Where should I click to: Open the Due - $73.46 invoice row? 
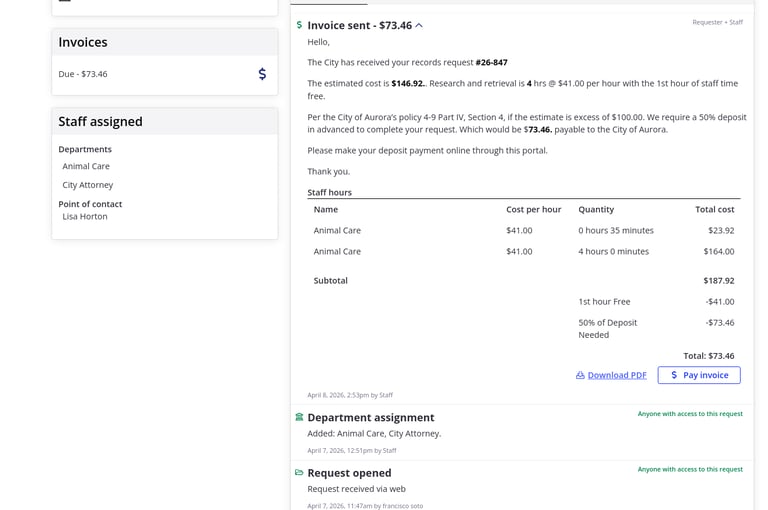click(83, 74)
